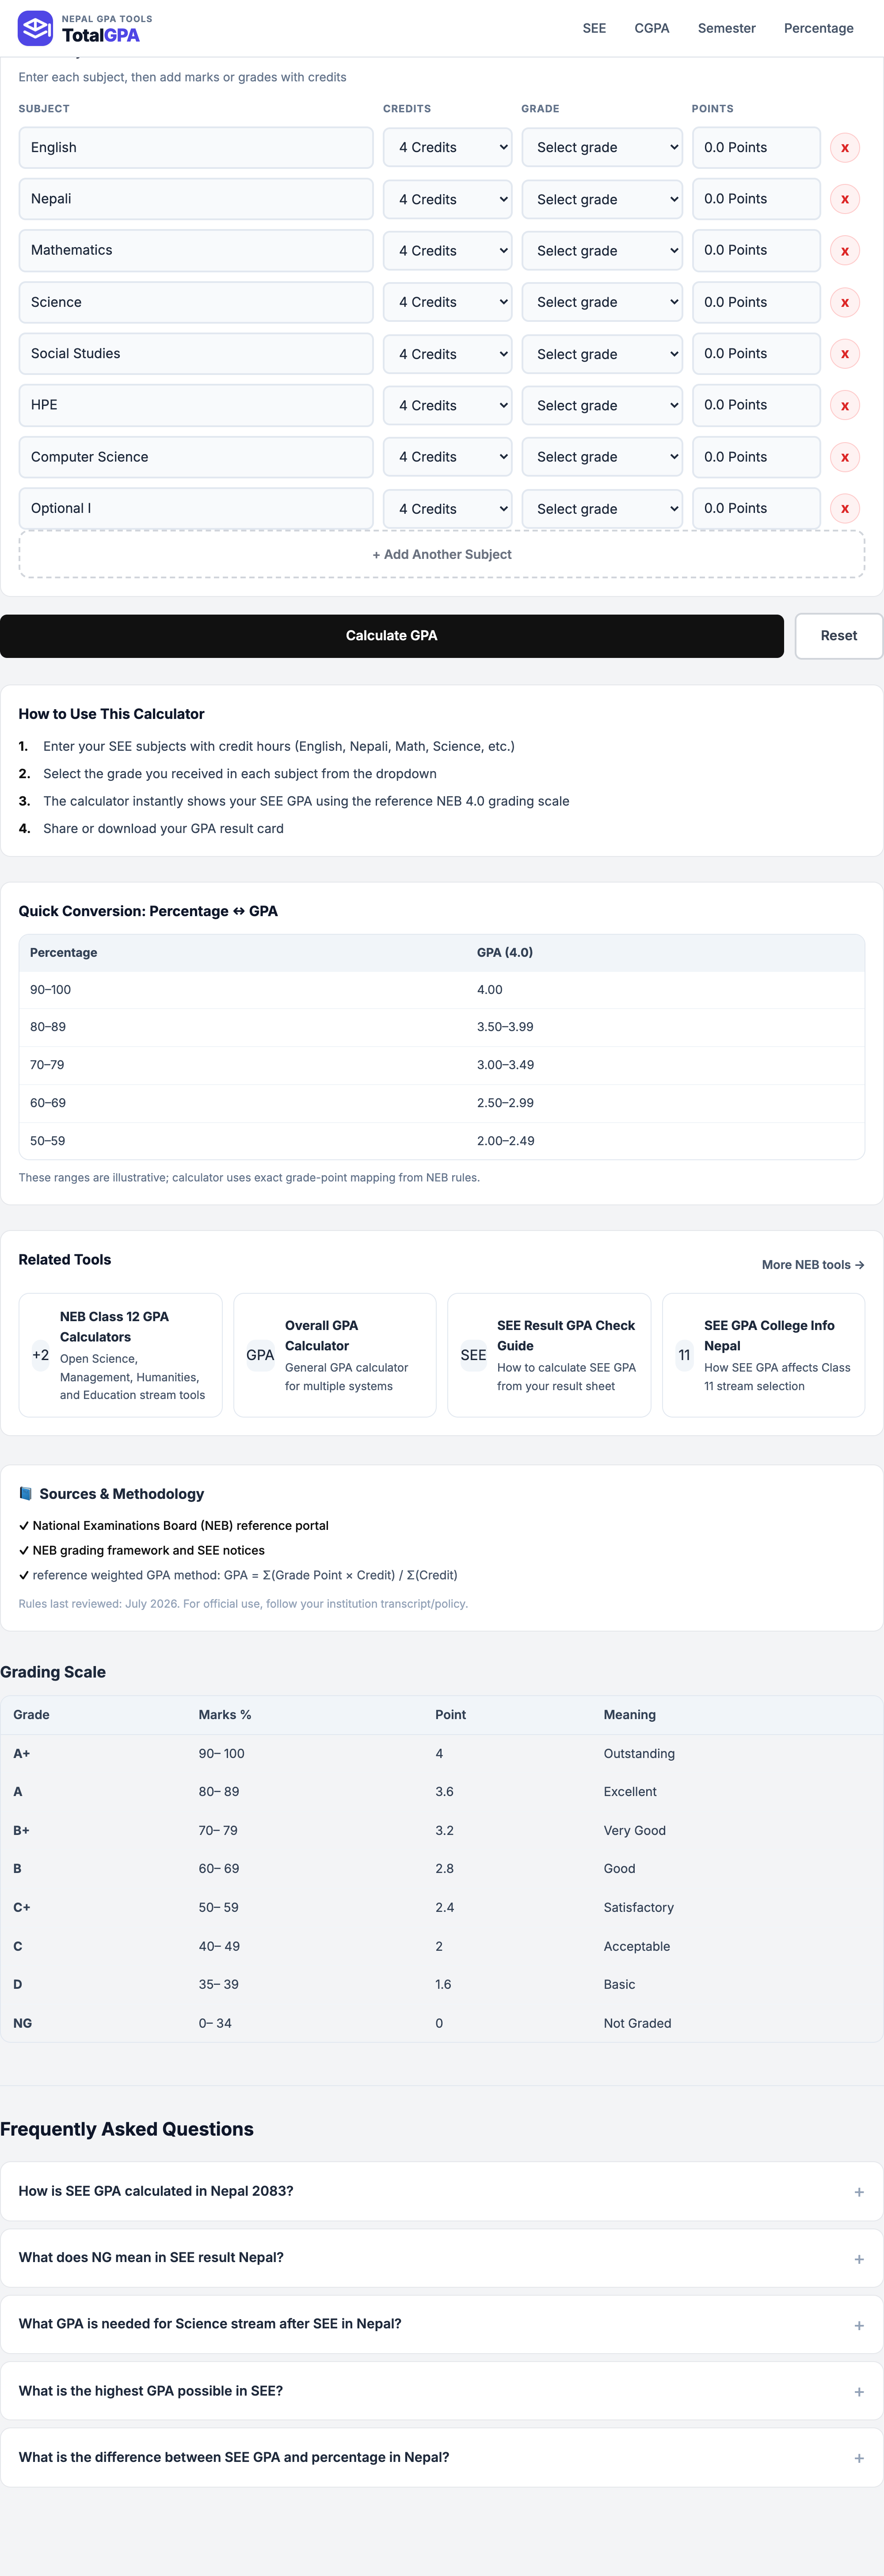Remove the Mathematics subject row
Screen dimensions: 884x2576
[x=844, y=251]
